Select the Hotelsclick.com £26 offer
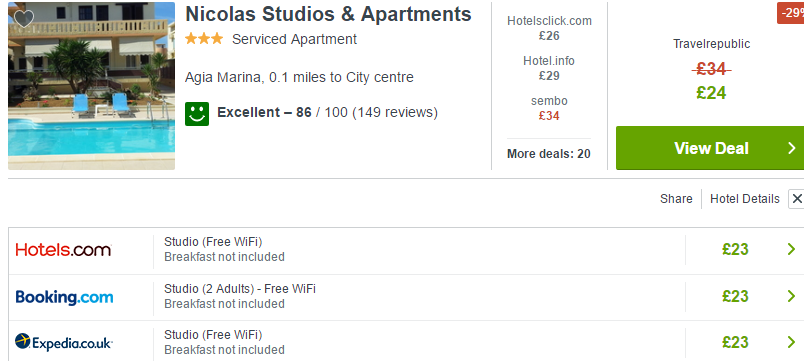 (x=549, y=28)
